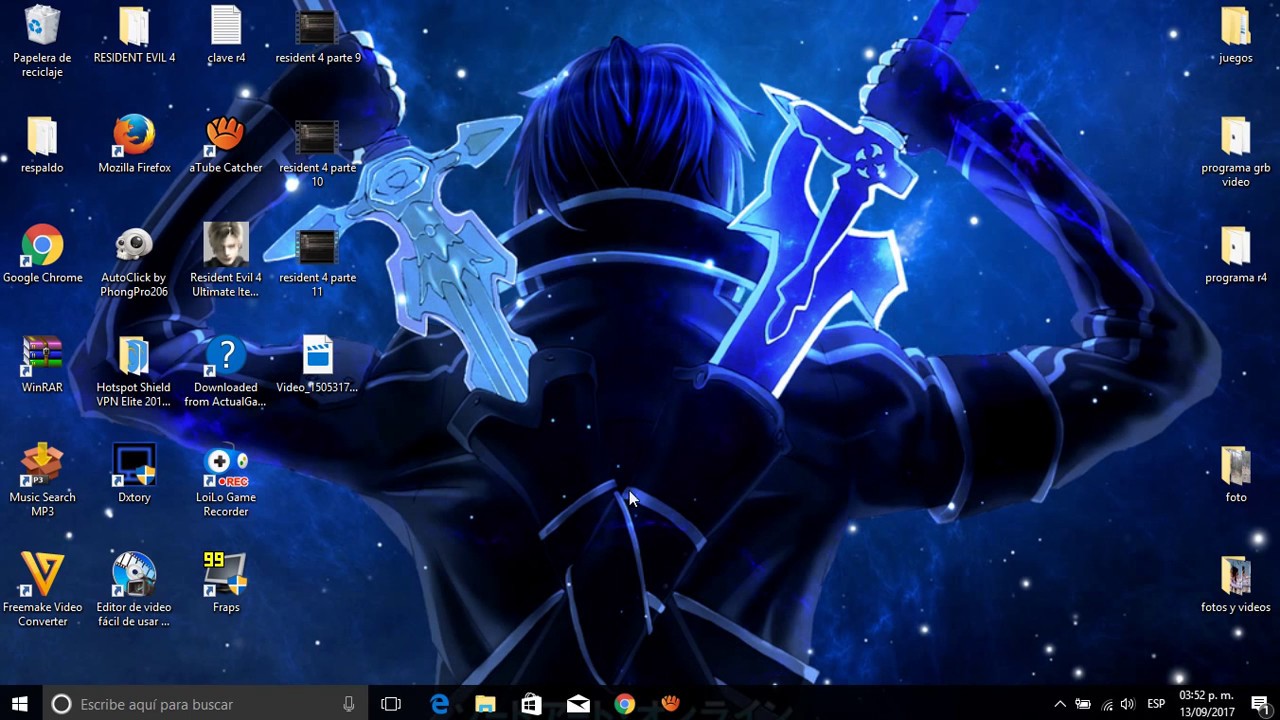
Task: Open Microsoft Store from the taskbar
Action: 532,704
